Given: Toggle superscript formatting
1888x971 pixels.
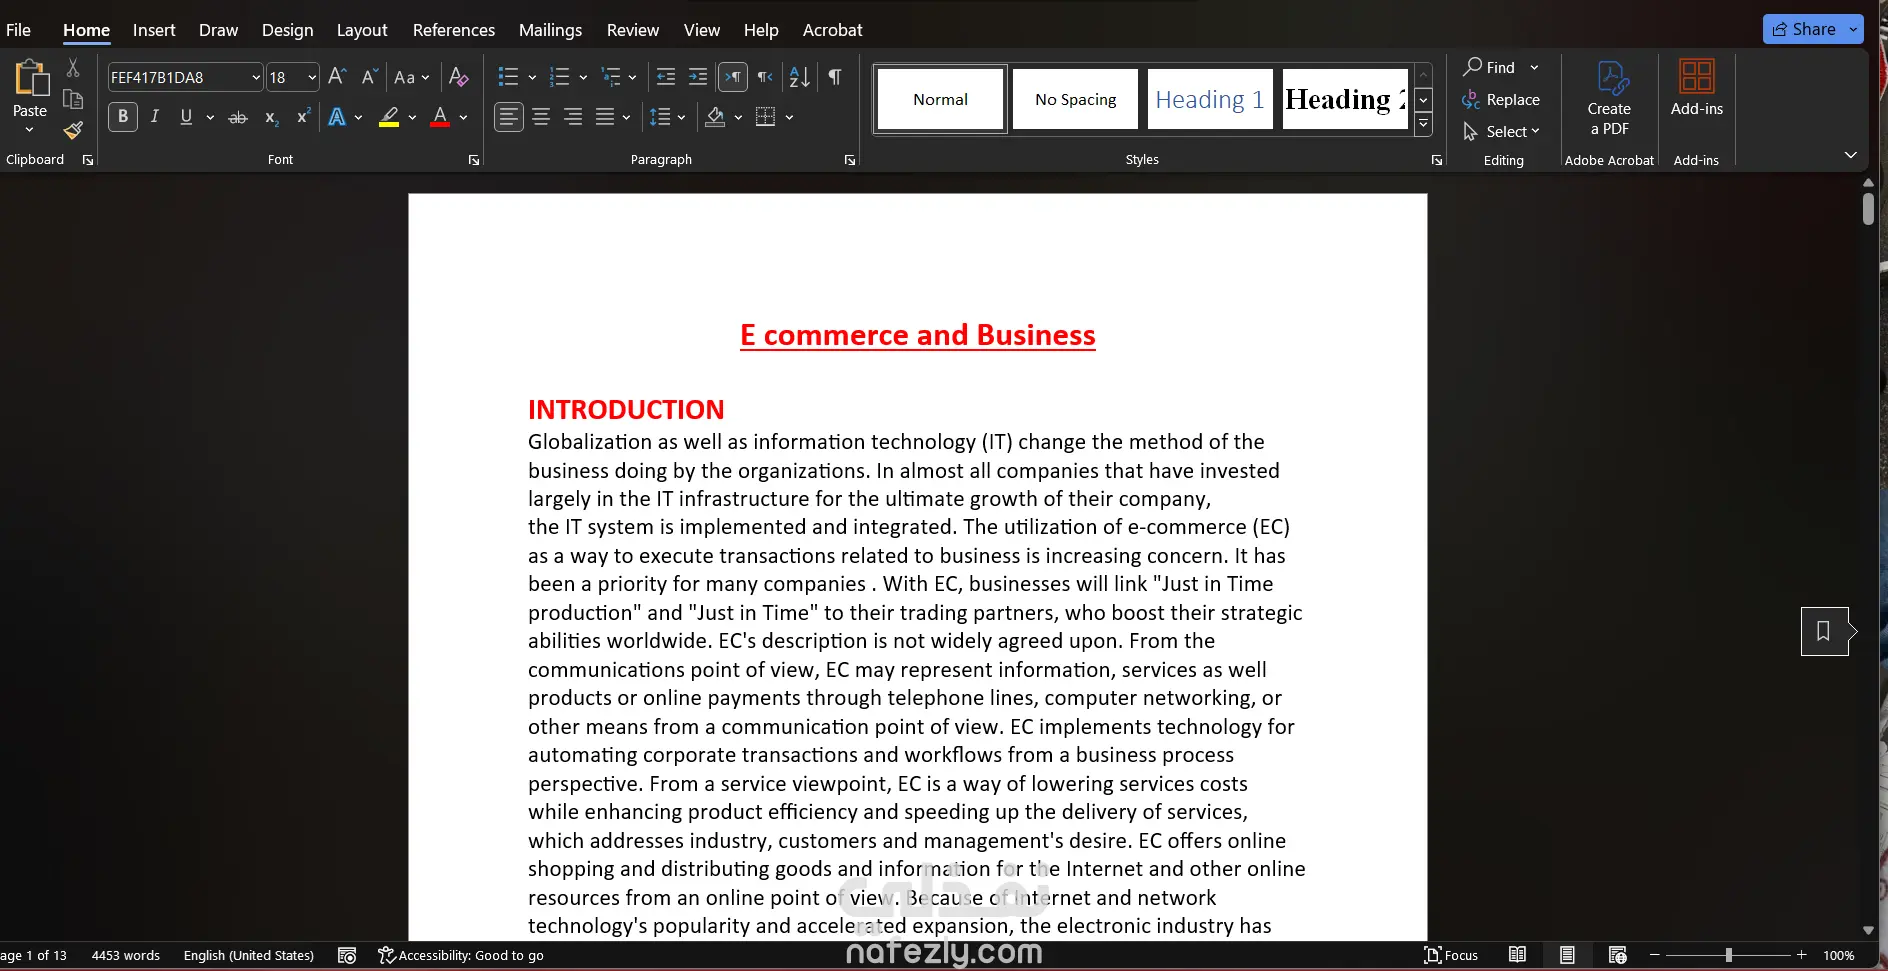Looking at the screenshot, I should pos(303,117).
